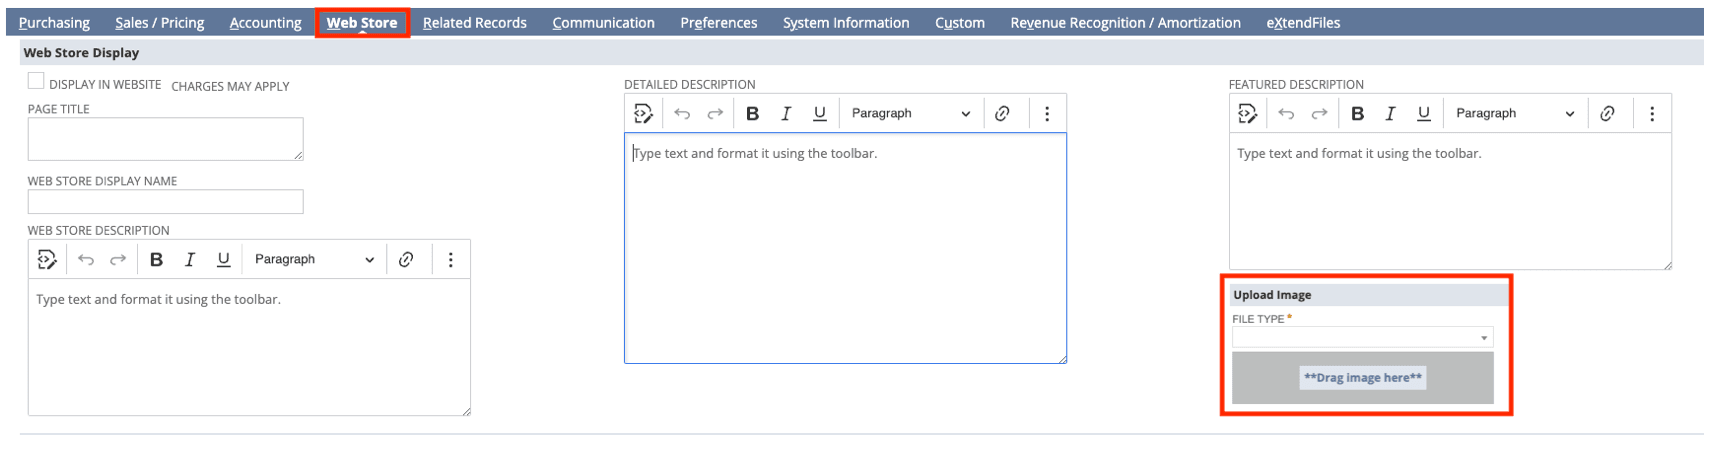Focus the Page Title text box
Viewport: 1728px width, 451px height.
(x=166, y=139)
